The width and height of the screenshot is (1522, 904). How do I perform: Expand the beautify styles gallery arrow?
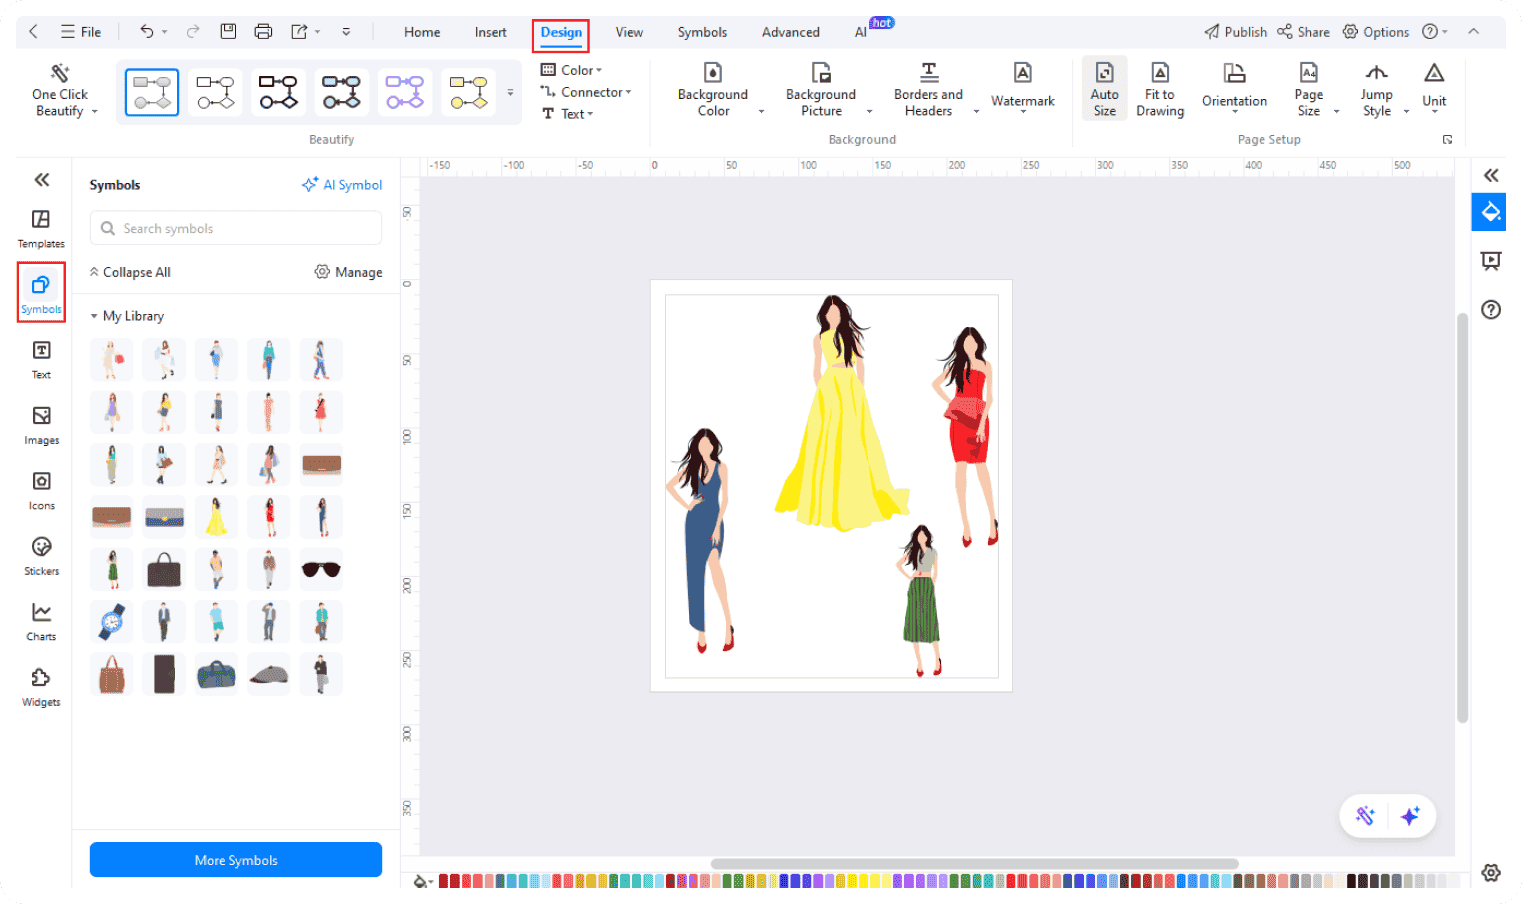pos(510,92)
